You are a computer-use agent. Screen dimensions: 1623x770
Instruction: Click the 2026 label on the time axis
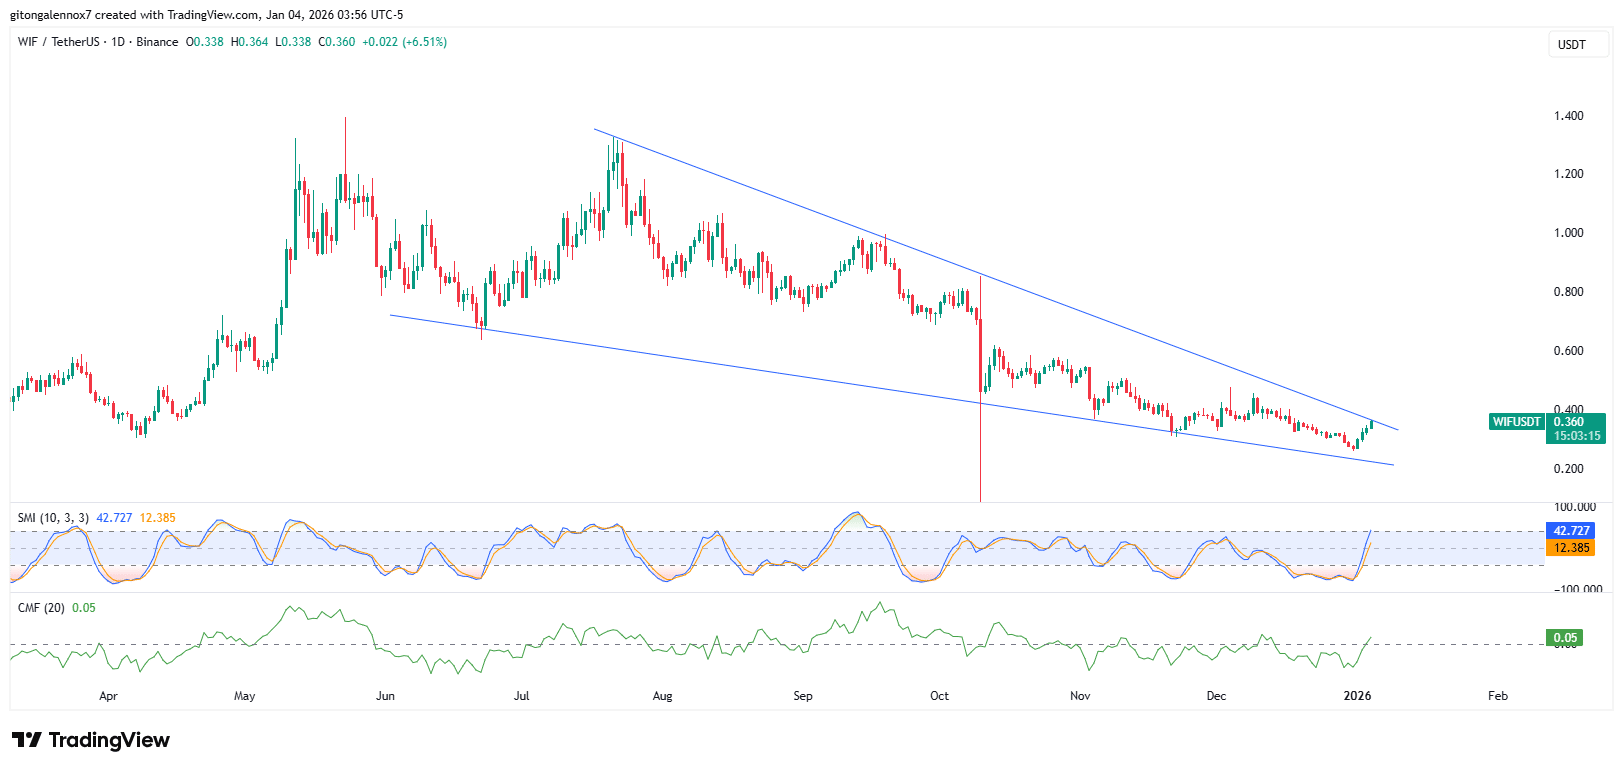click(x=1357, y=696)
